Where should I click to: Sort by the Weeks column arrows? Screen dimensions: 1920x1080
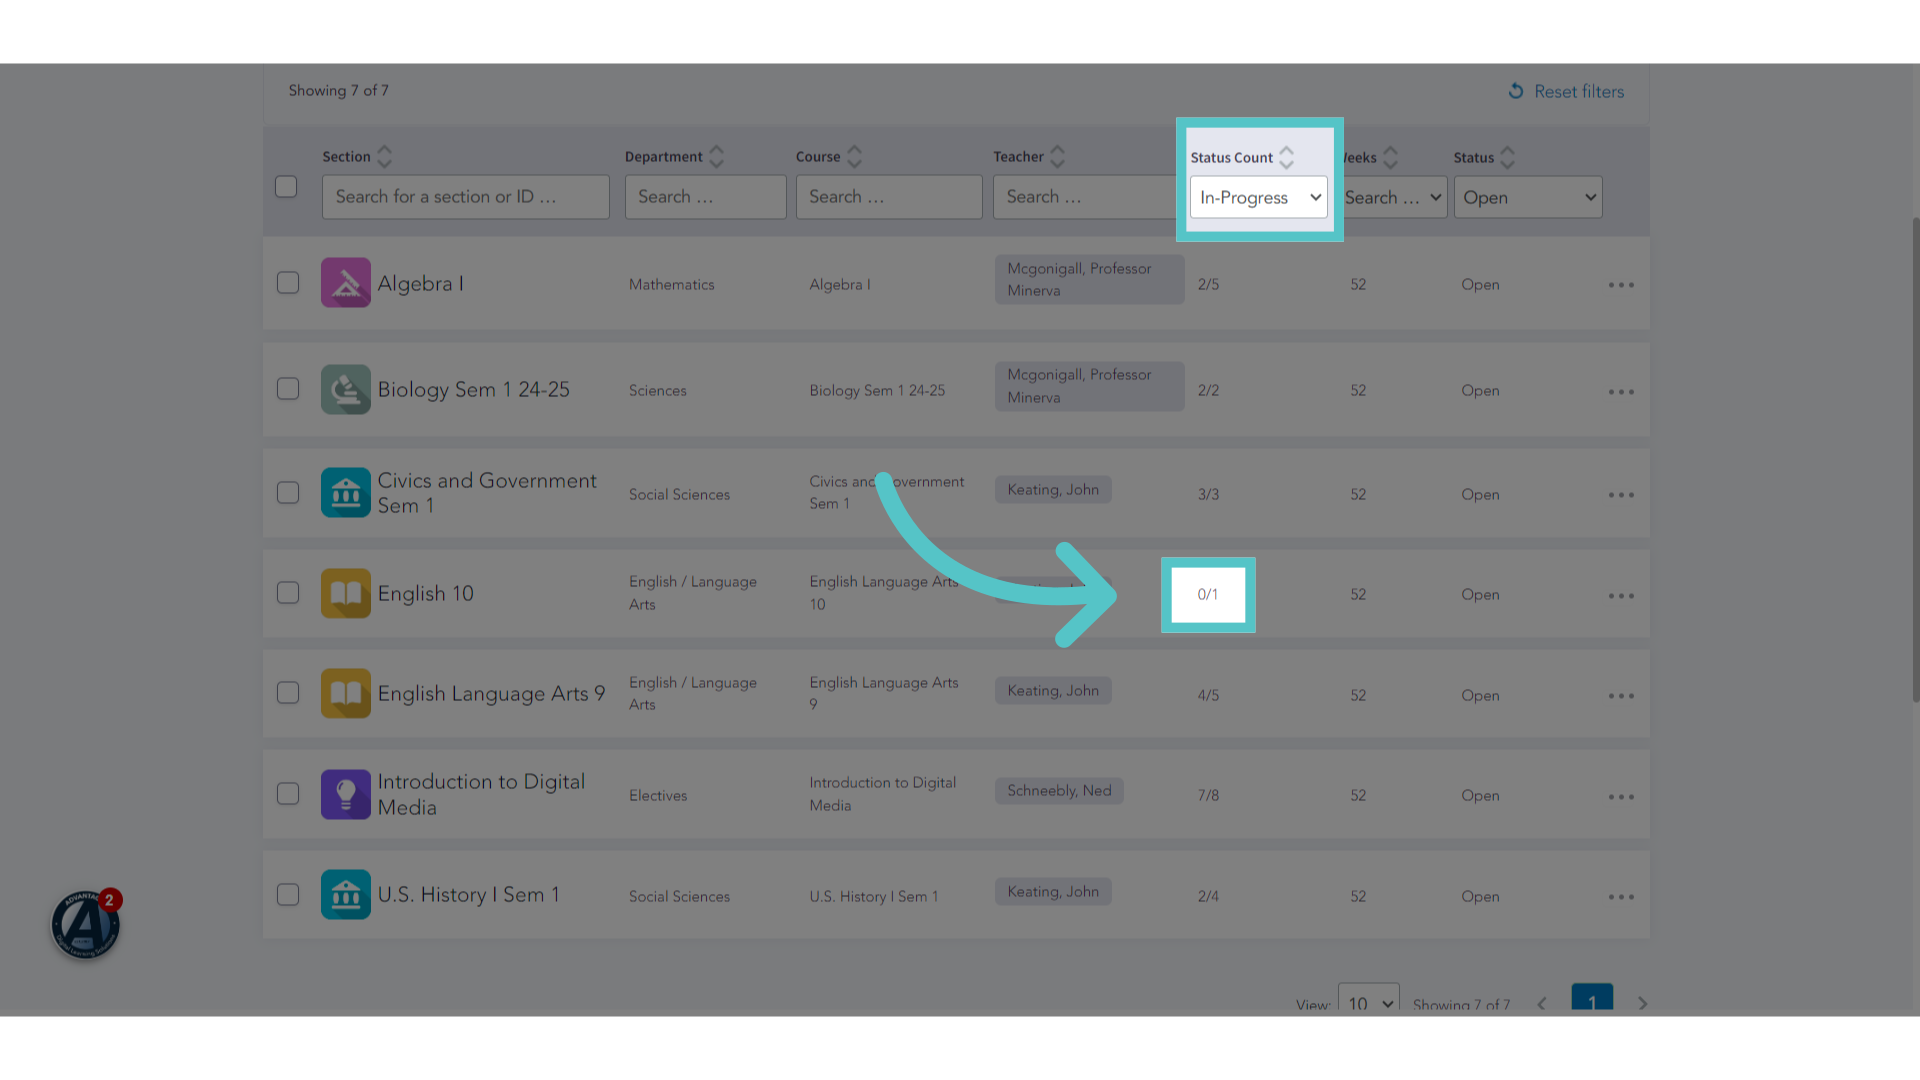[x=1390, y=158]
